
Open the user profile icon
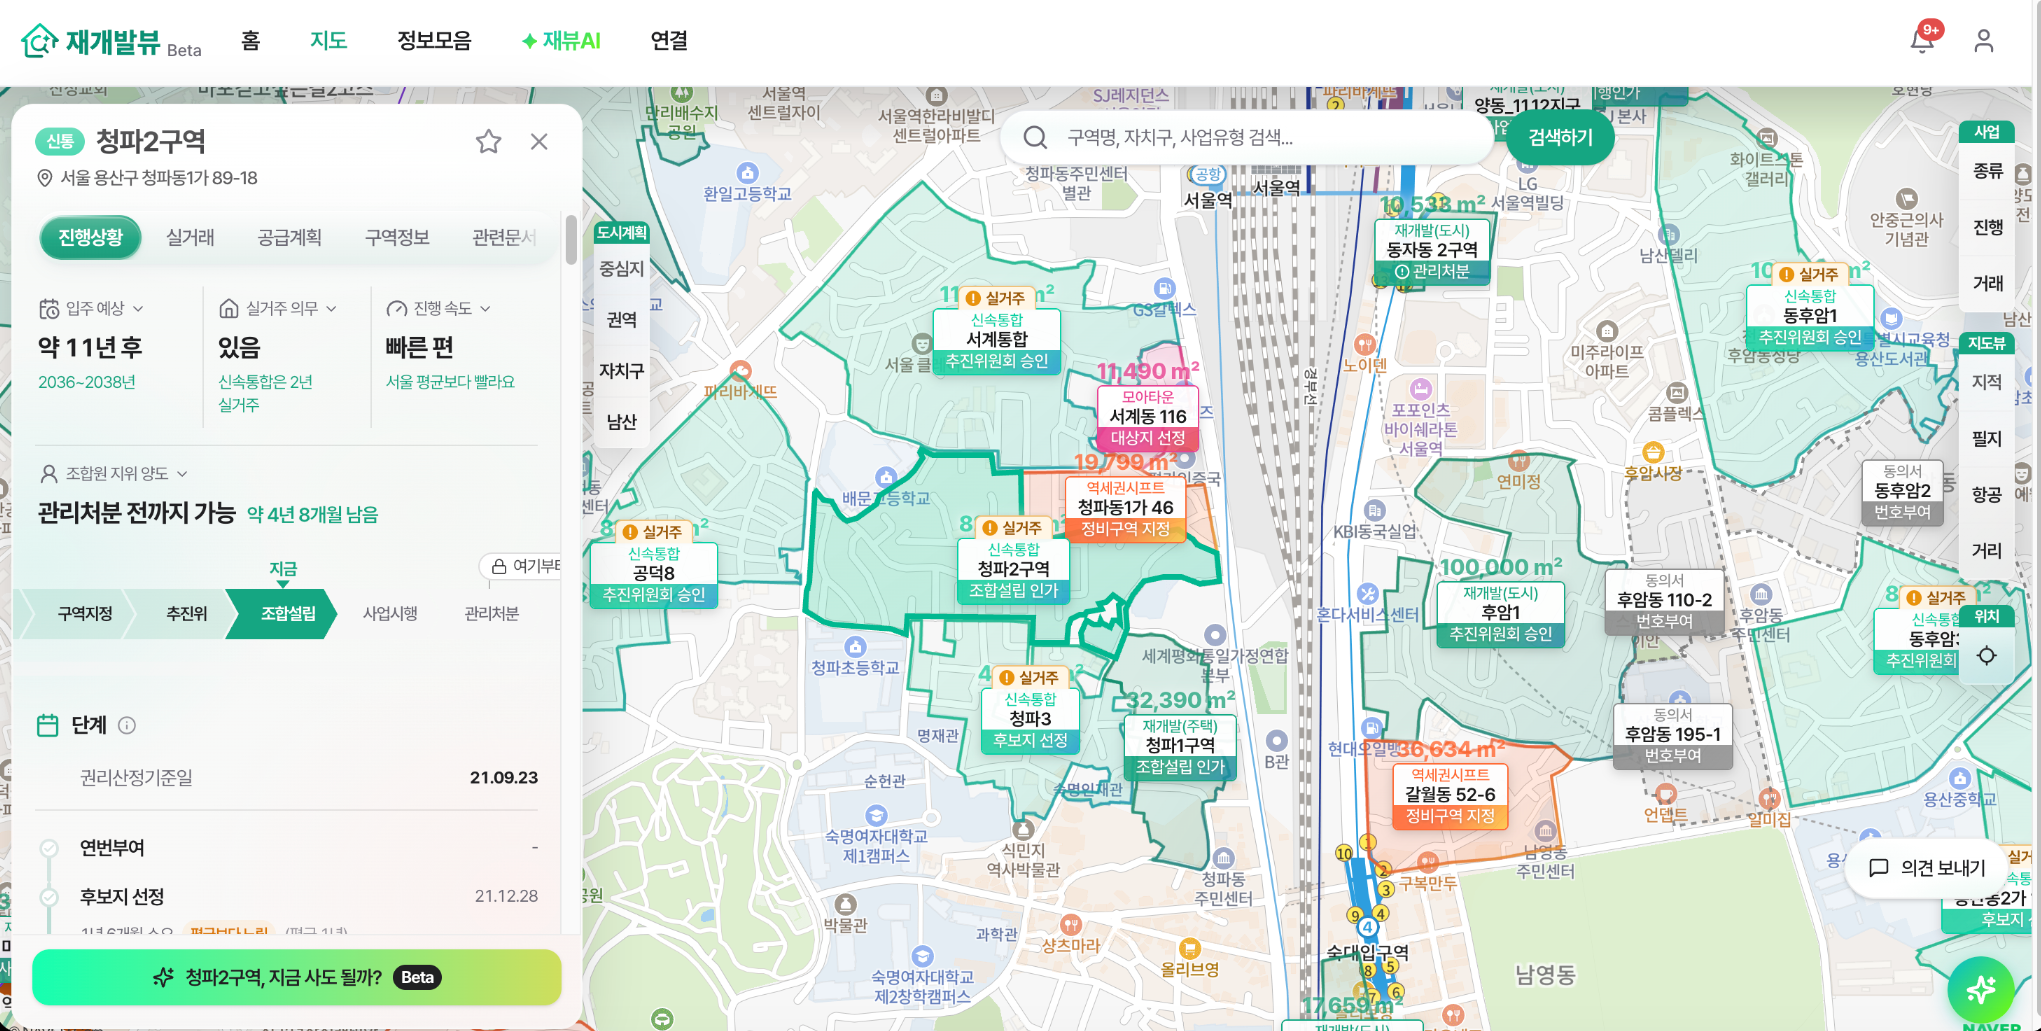(x=1983, y=41)
